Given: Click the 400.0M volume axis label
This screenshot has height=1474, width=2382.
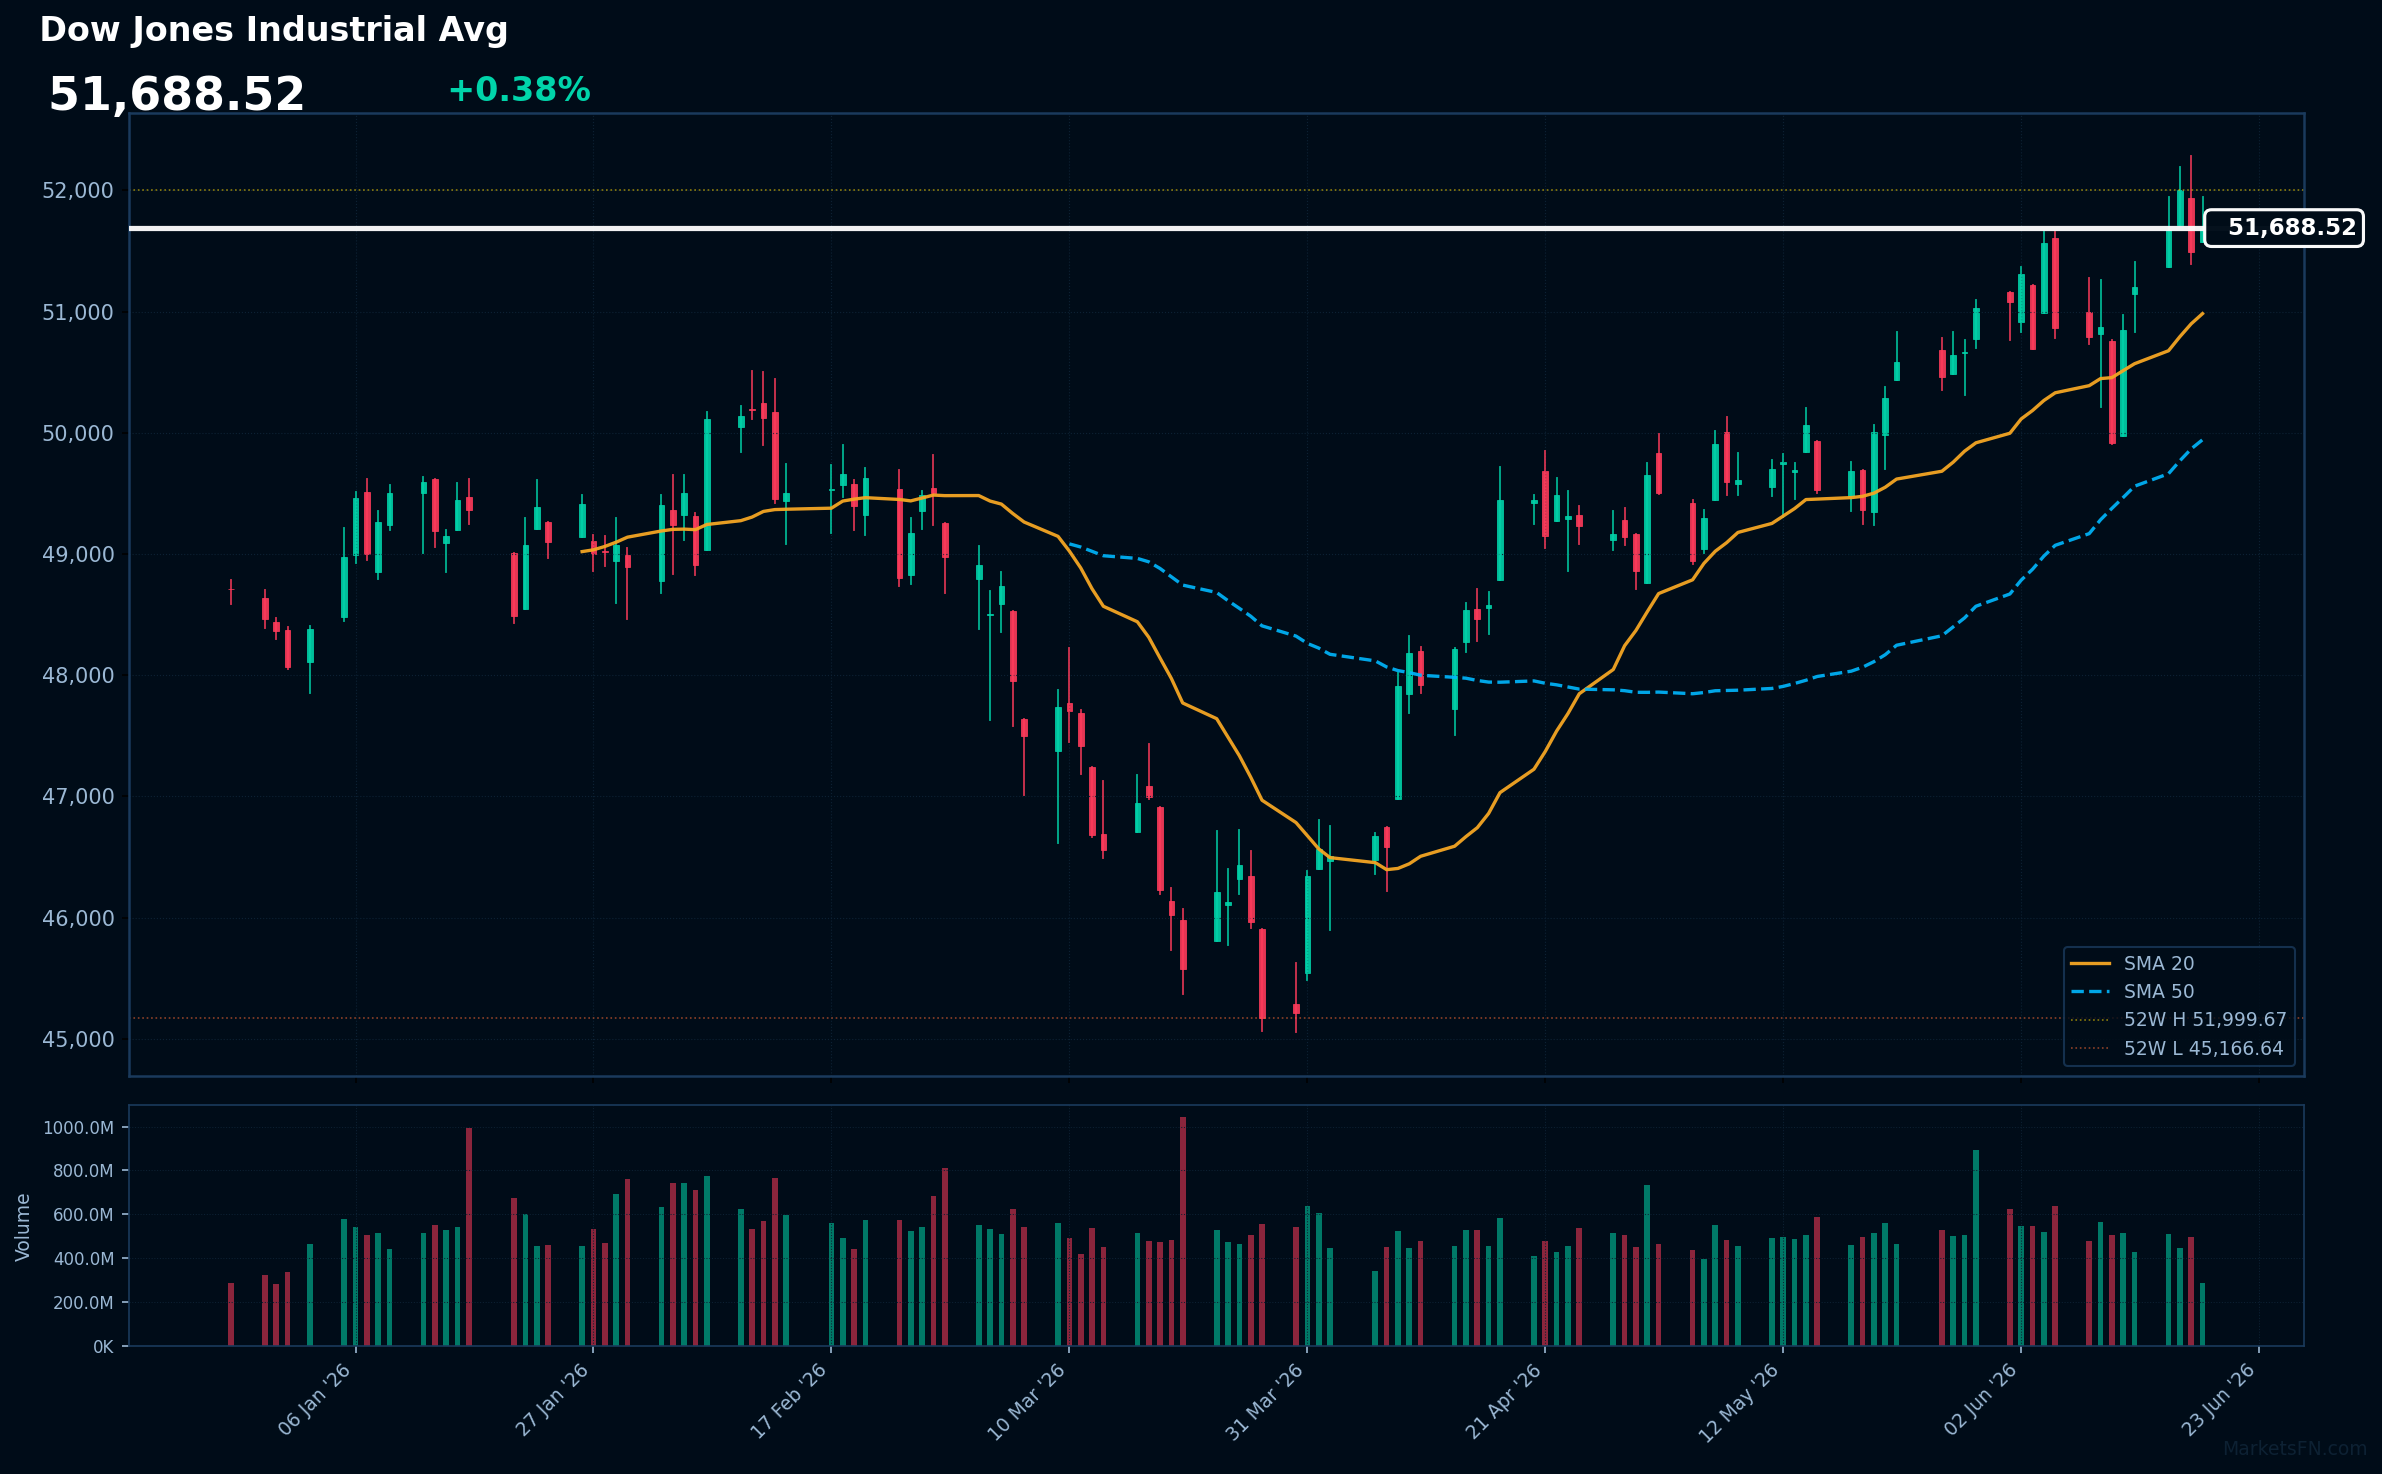Looking at the screenshot, I should point(82,1259).
